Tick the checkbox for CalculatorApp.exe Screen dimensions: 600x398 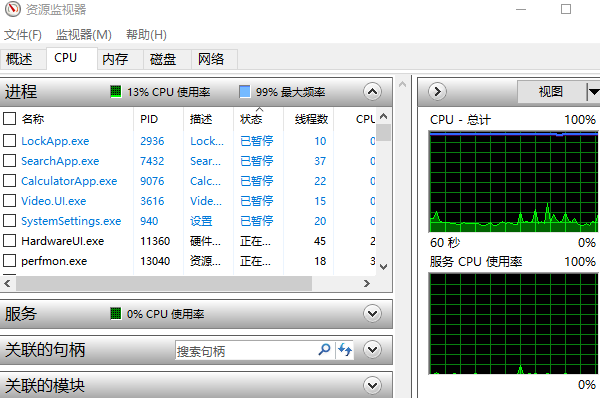pos(9,180)
